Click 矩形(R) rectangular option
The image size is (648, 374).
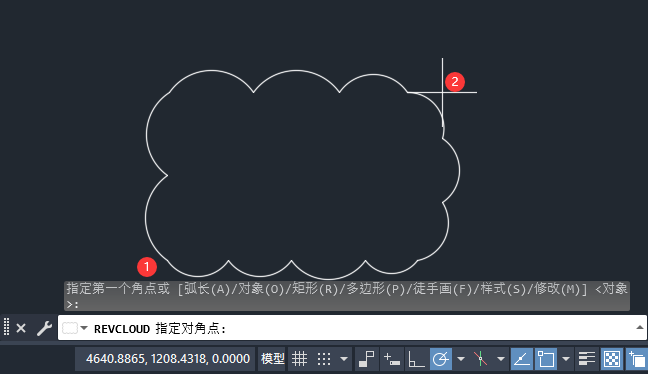tap(315, 288)
